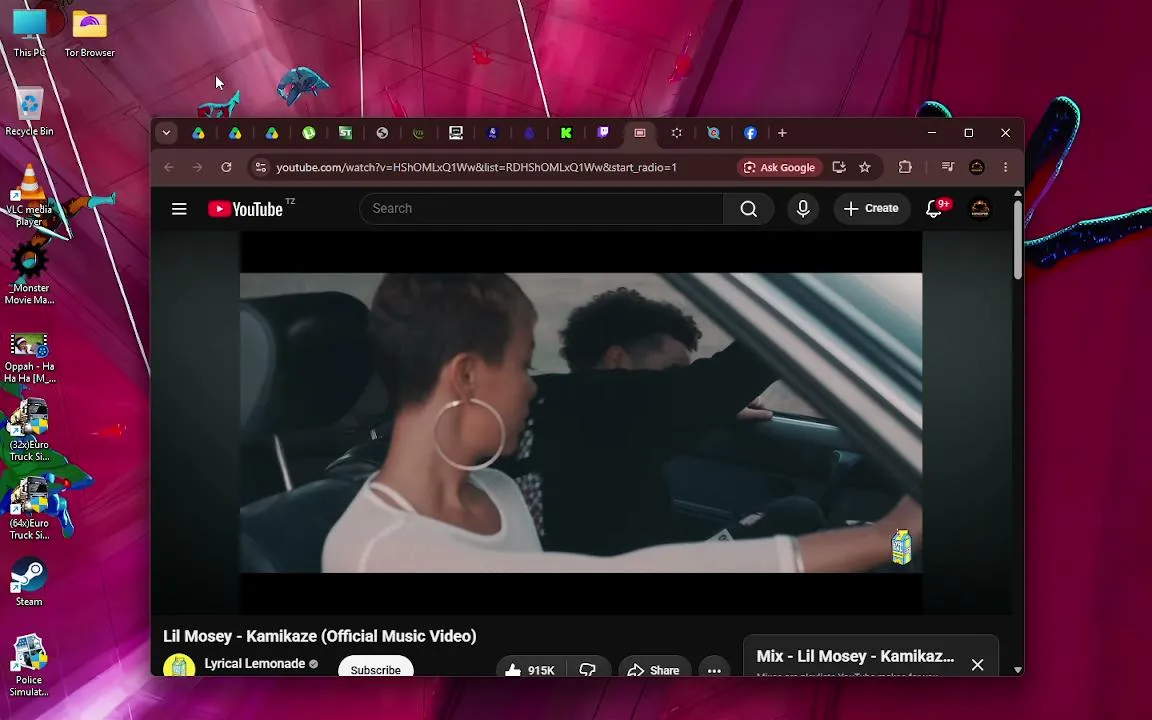Open the Create button
The height and width of the screenshot is (720, 1152).
(x=871, y=209)
